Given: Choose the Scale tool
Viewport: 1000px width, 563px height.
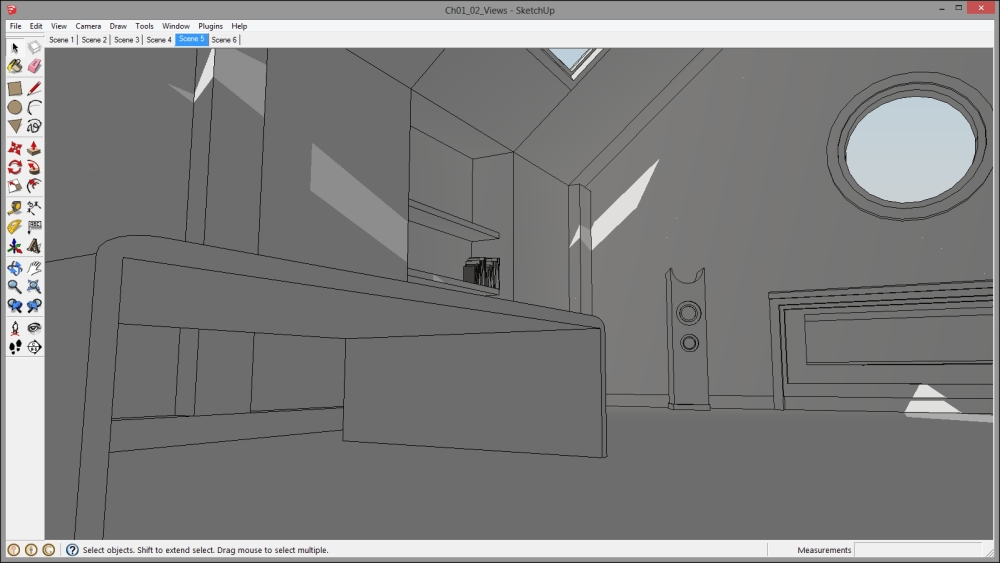Looking at the screenshot, I should pyautogui.click(x=15, y=186).
